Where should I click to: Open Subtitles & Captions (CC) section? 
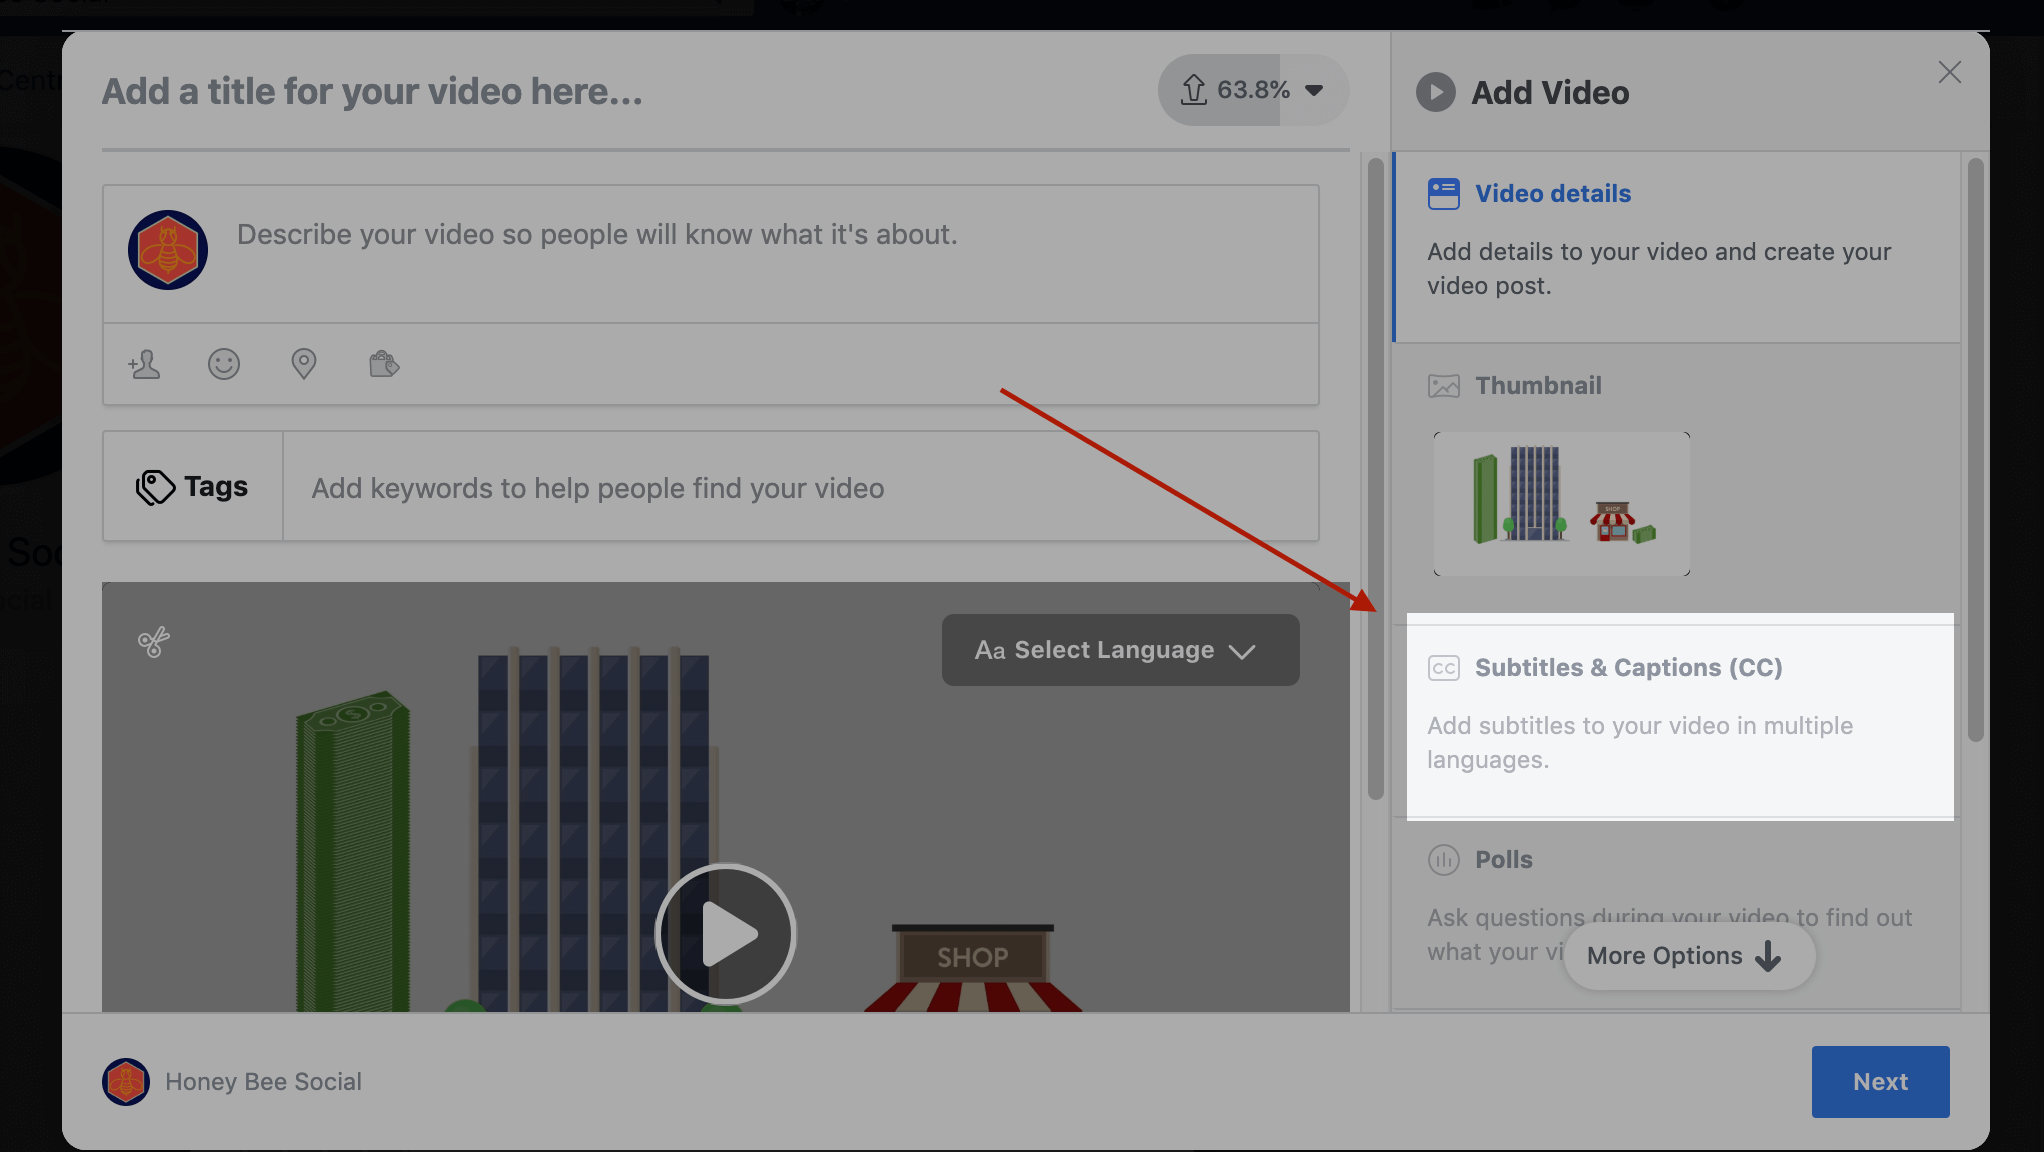click(1628, 668)
